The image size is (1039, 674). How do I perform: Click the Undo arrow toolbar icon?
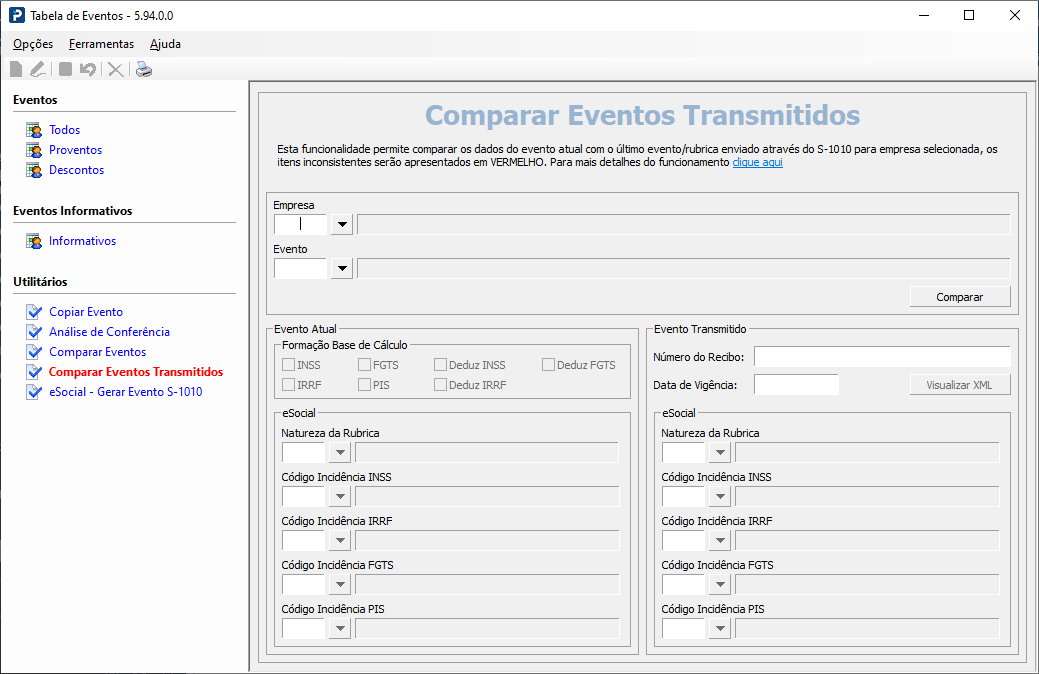click(x=87, y=69)
